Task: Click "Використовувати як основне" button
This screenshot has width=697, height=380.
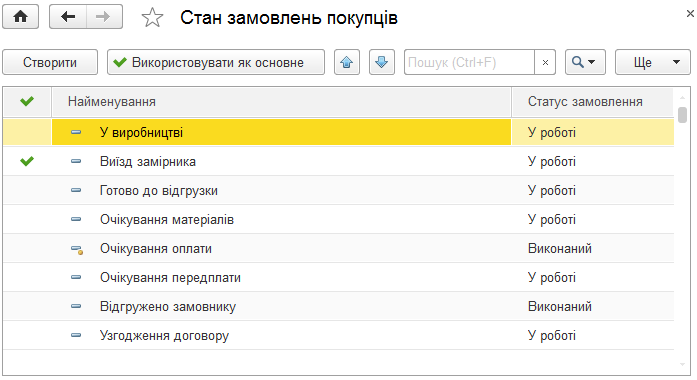Action: (x=216, y=62)
